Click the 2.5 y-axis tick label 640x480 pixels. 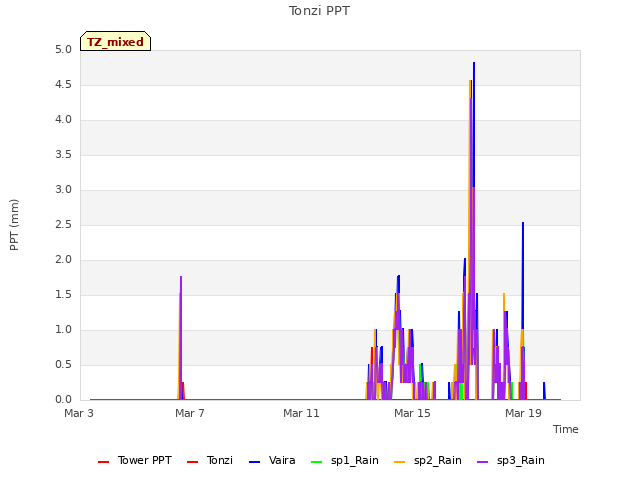coord(63,225)
